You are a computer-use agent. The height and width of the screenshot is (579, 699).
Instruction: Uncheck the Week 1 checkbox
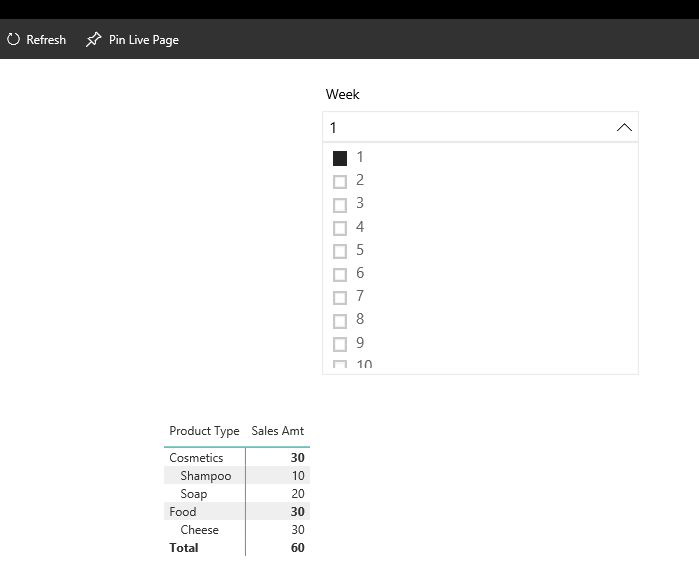coord(340,158)
